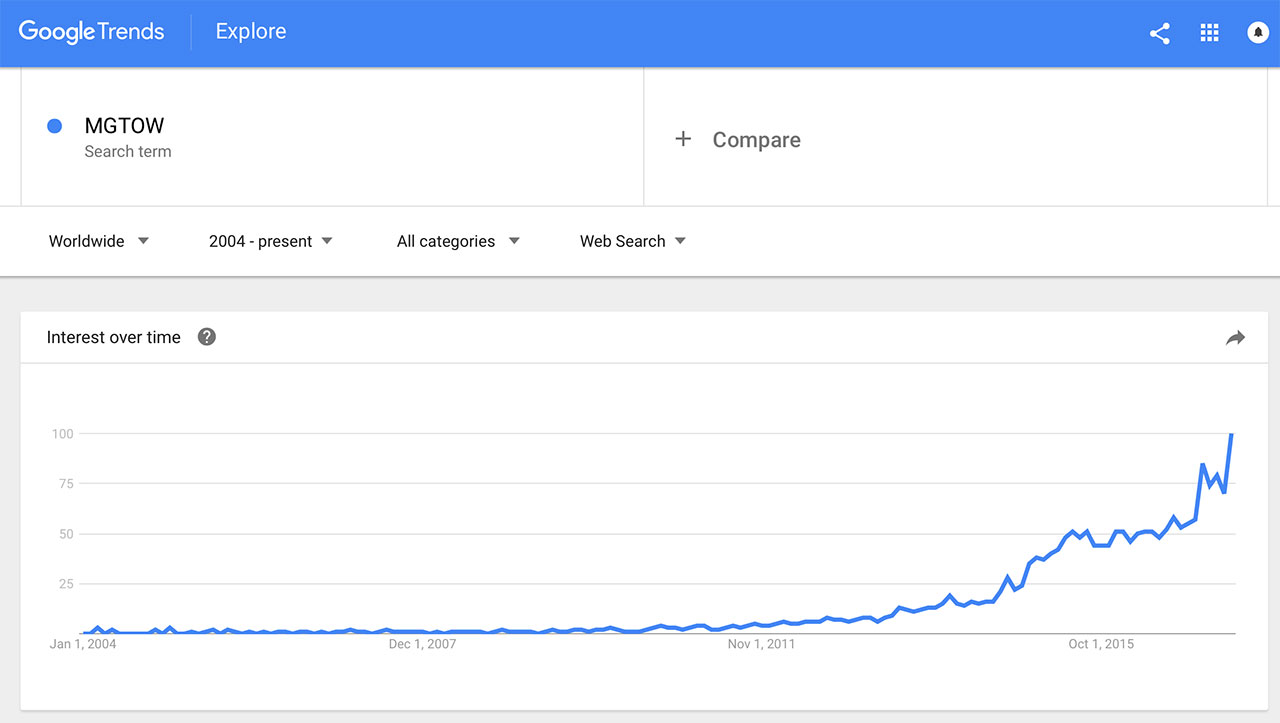The height and width of the screenshot is (723, 1280).
Task: Click the Google Trends logo
Action: click(91, 32)
